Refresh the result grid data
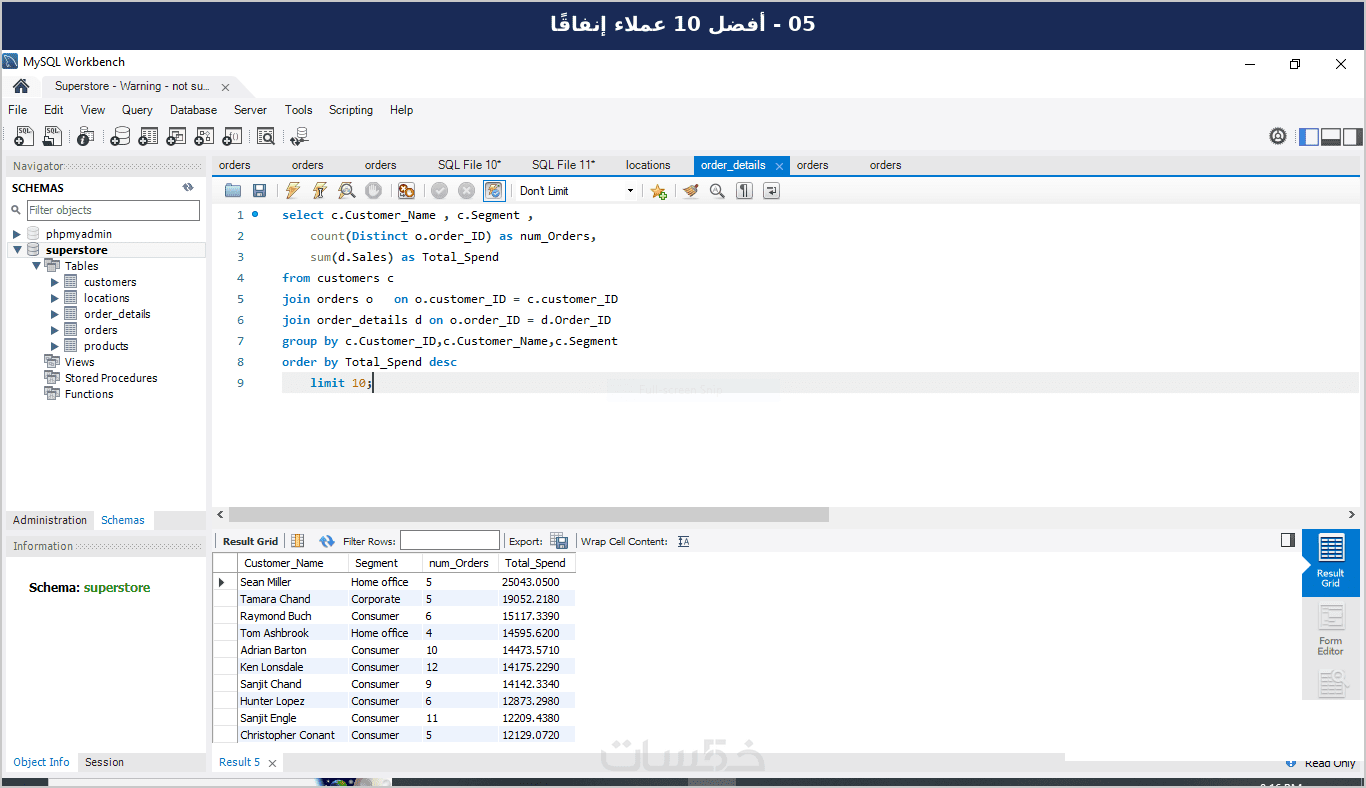 click(x=327, y=541)
